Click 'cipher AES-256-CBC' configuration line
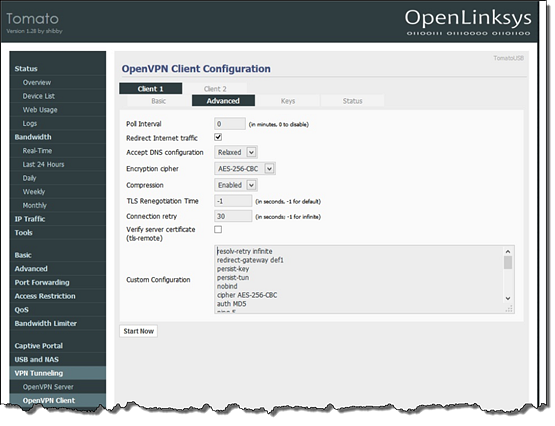The height and width of the screenshot is (426, 555). click(x=247, y=295)
